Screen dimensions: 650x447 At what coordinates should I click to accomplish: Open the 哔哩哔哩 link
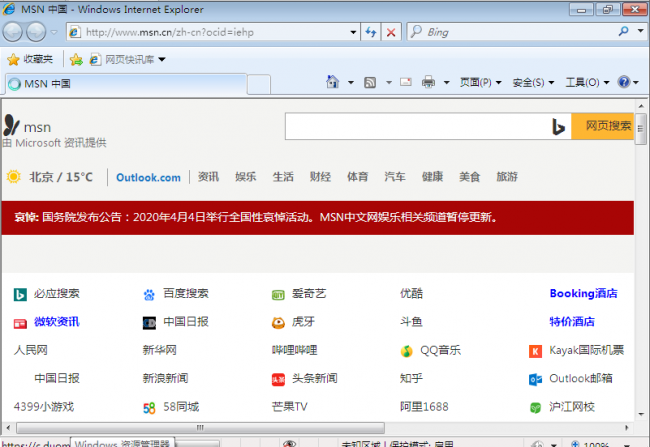294,350
